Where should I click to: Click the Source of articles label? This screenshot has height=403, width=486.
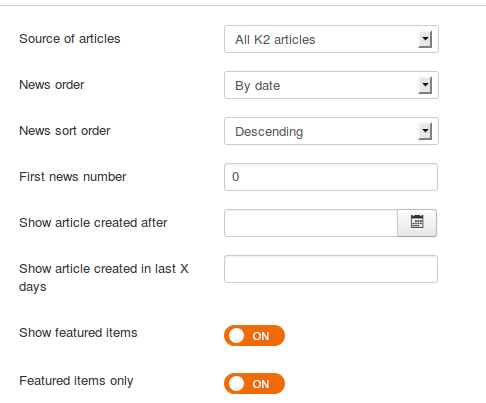tap(70, 39)
